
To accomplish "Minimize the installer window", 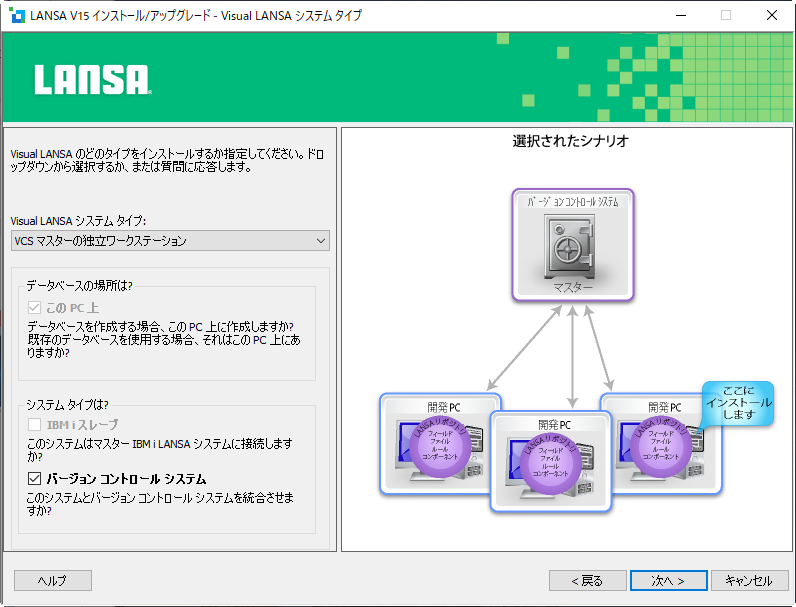I will tap(681, 15).
